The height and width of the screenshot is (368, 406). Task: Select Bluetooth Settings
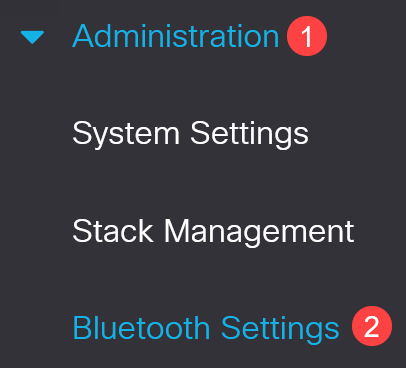[x=206, y=328]
